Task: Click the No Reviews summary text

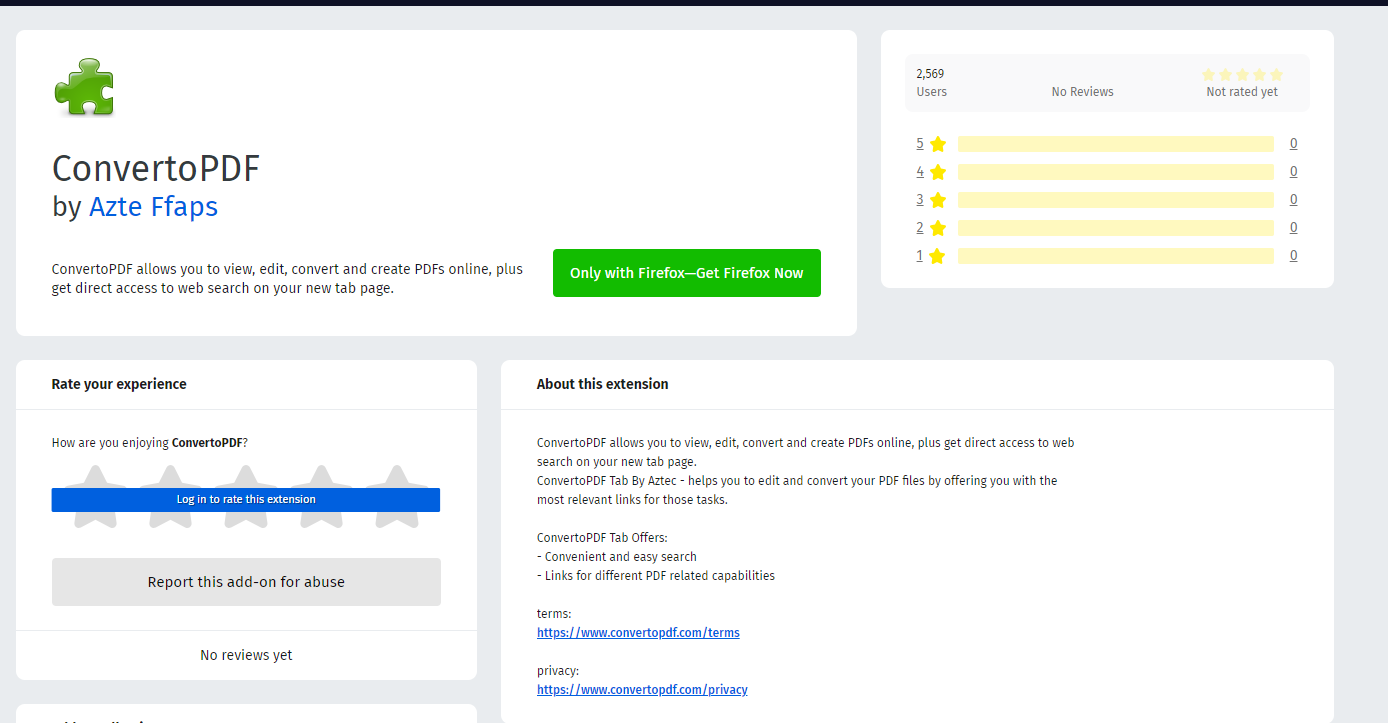Action: (x=1082, y=92)
